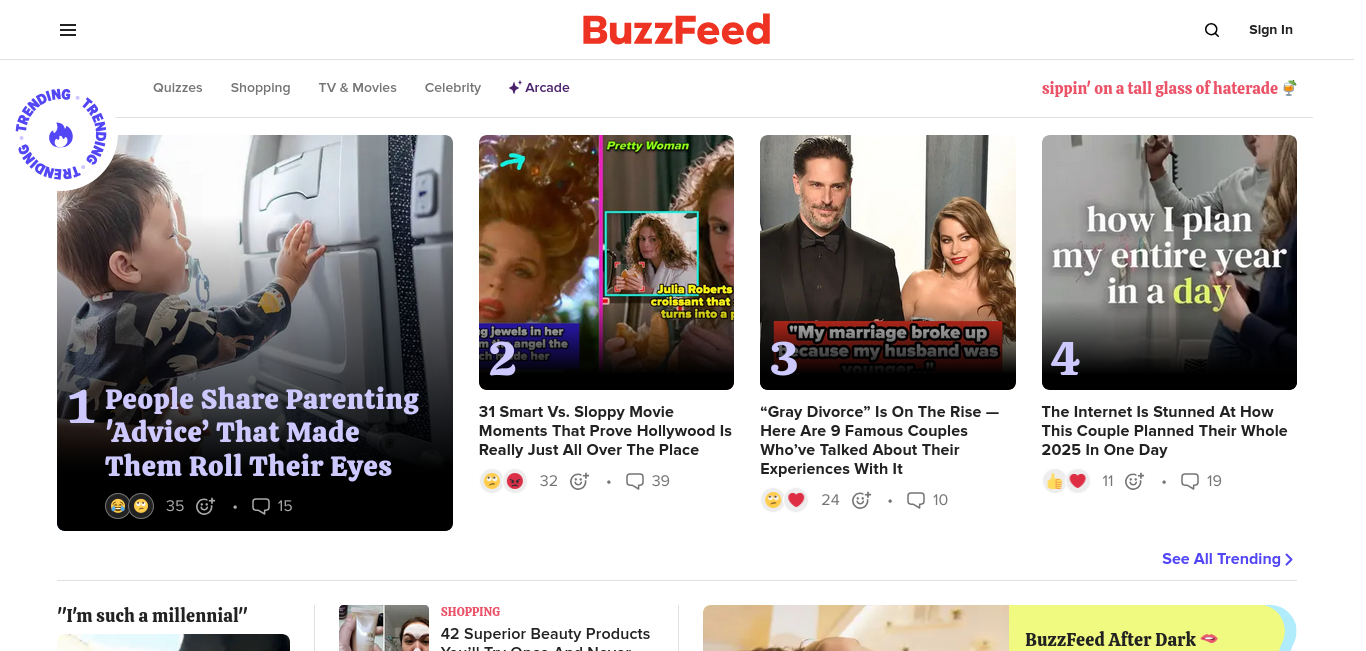Open the Arcade section
1366x651 pixels.
click(539, 88)
